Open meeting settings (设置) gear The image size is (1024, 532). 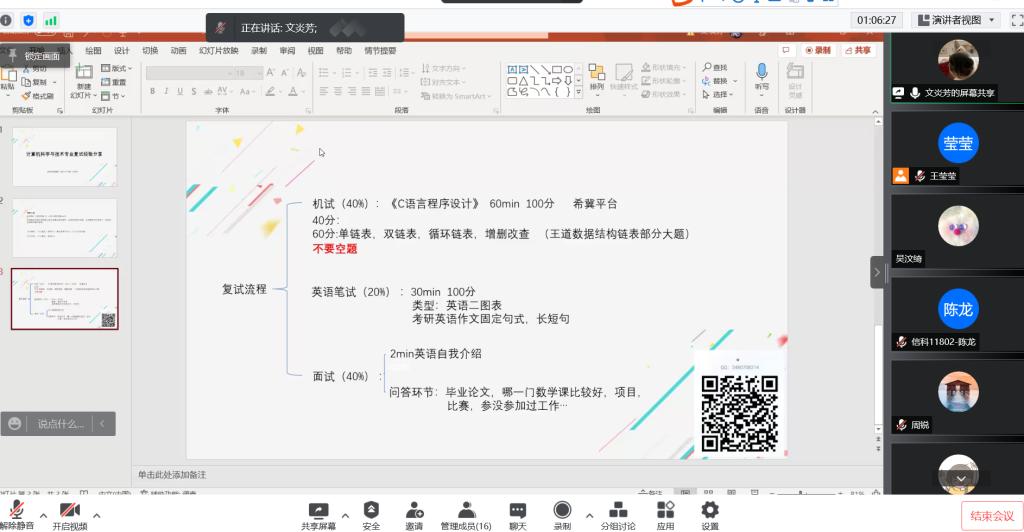coord(710,512)
